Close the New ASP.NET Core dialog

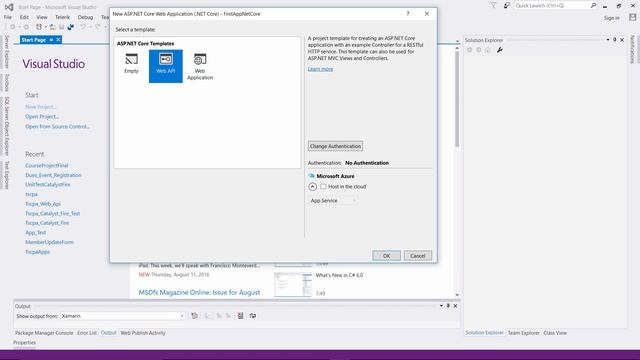click(427, 13)
